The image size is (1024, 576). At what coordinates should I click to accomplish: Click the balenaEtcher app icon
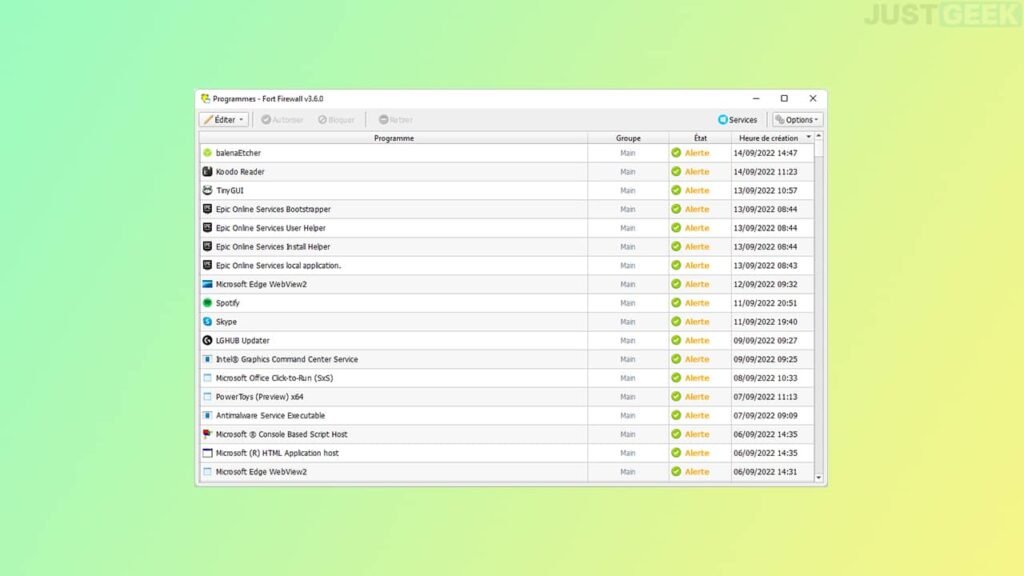coord(207,153)
